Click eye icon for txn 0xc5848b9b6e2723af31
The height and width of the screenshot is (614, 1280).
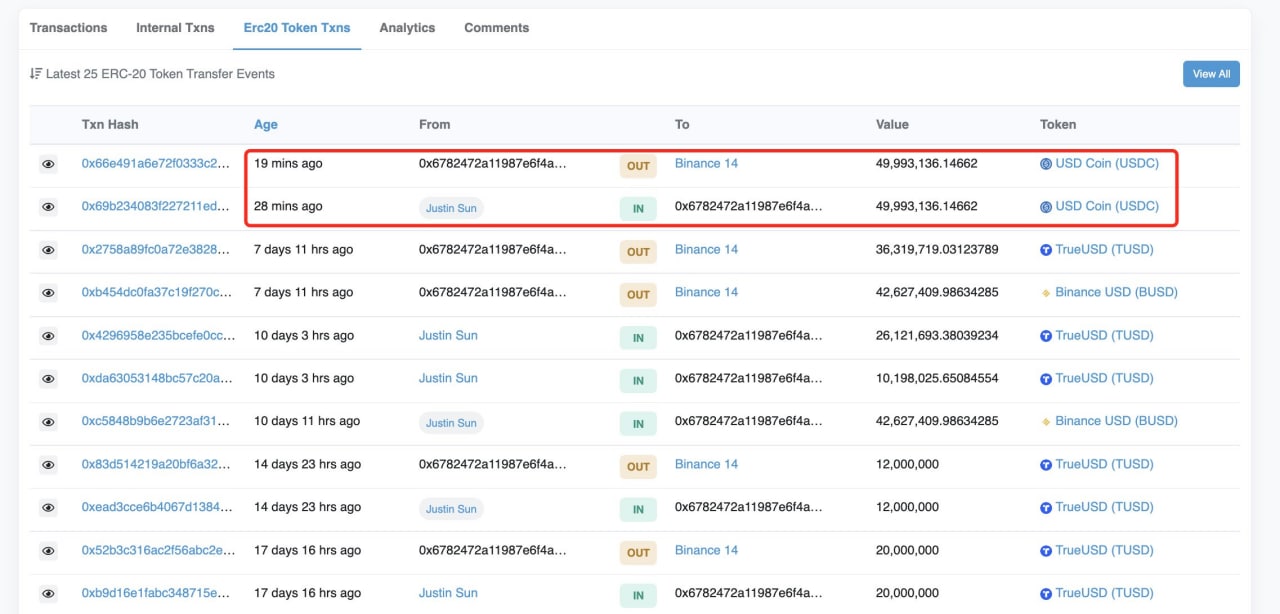pos(48,422)
